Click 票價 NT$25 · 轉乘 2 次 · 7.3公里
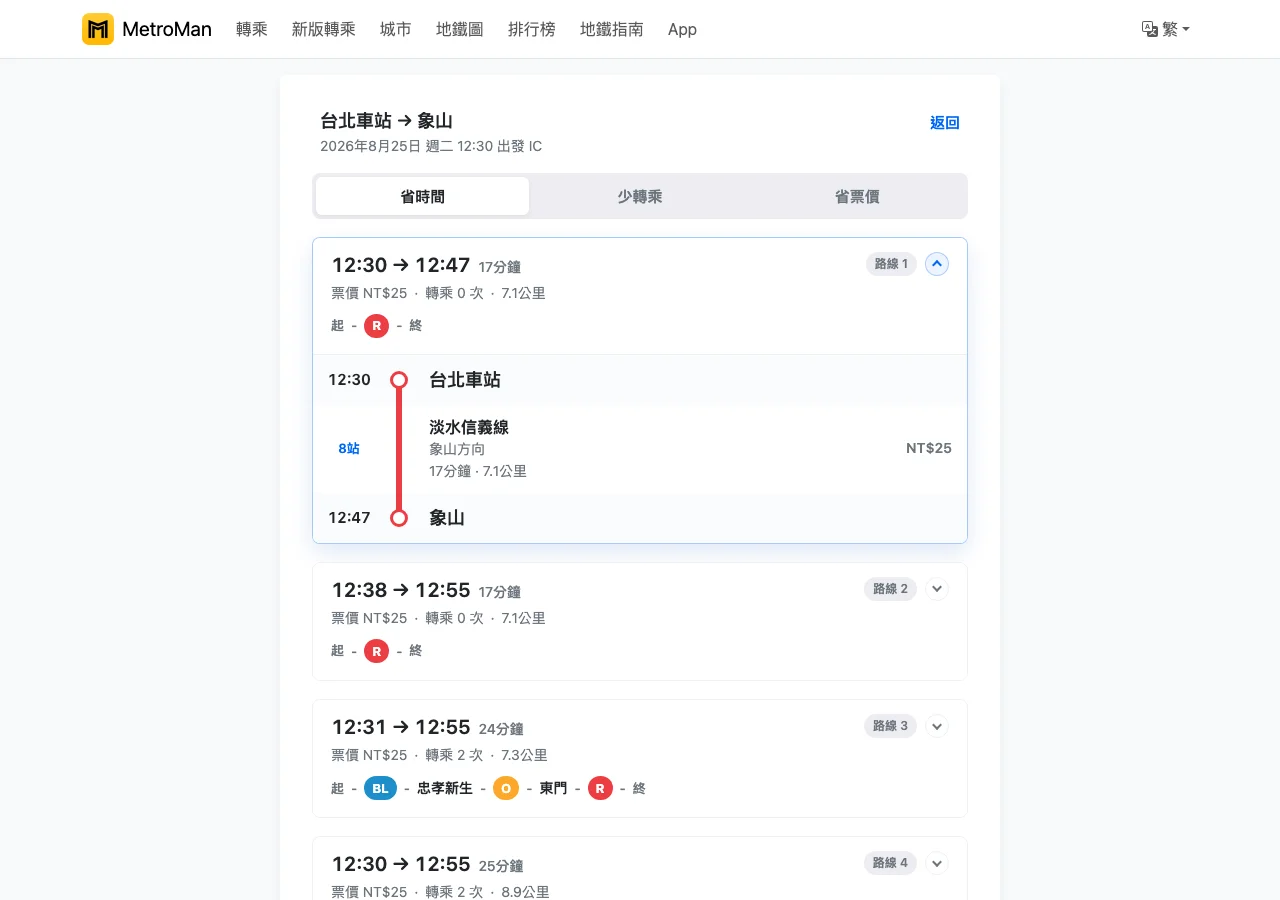Image resolution: width=1280 pixels, height=900 pixels. [440, 755]
